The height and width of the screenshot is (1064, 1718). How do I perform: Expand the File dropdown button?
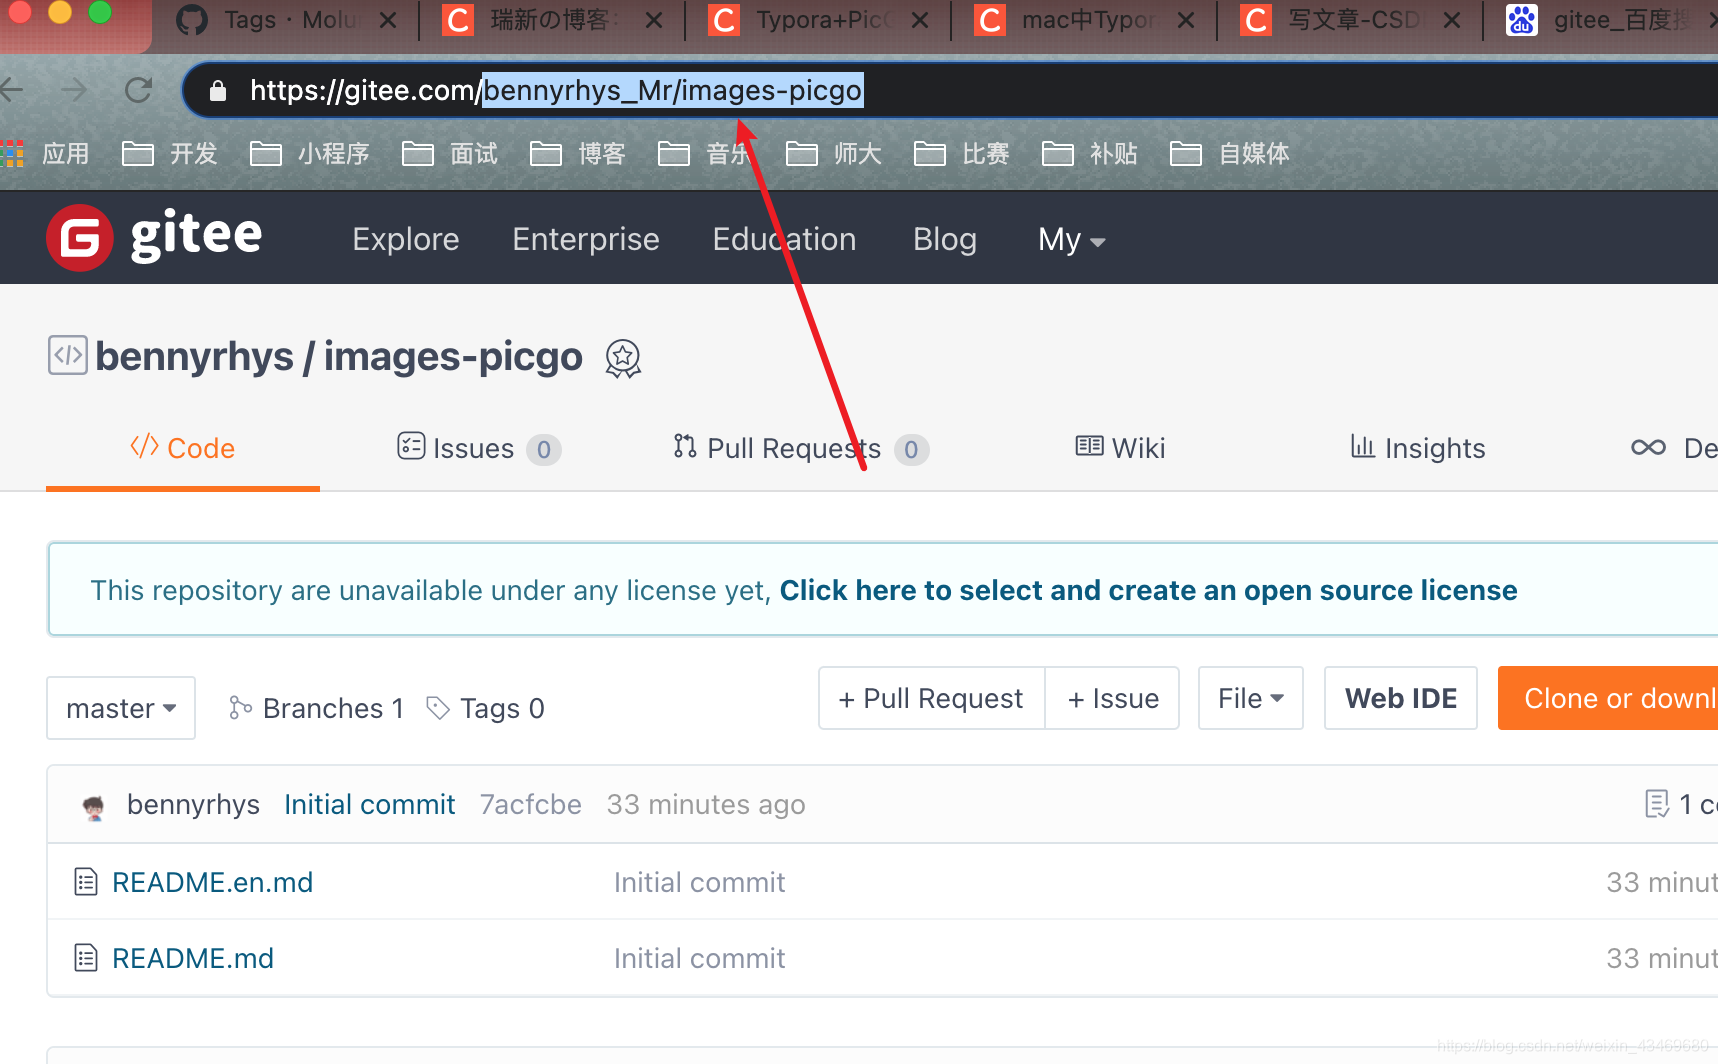coord(1251,698)
